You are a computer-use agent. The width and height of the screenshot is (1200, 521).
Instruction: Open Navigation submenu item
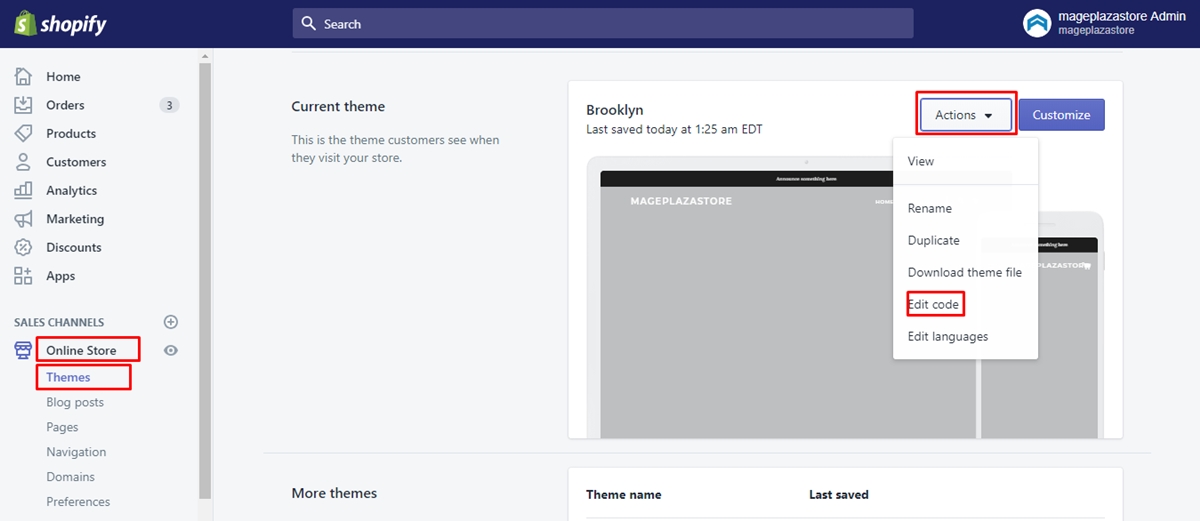[76, 452]
